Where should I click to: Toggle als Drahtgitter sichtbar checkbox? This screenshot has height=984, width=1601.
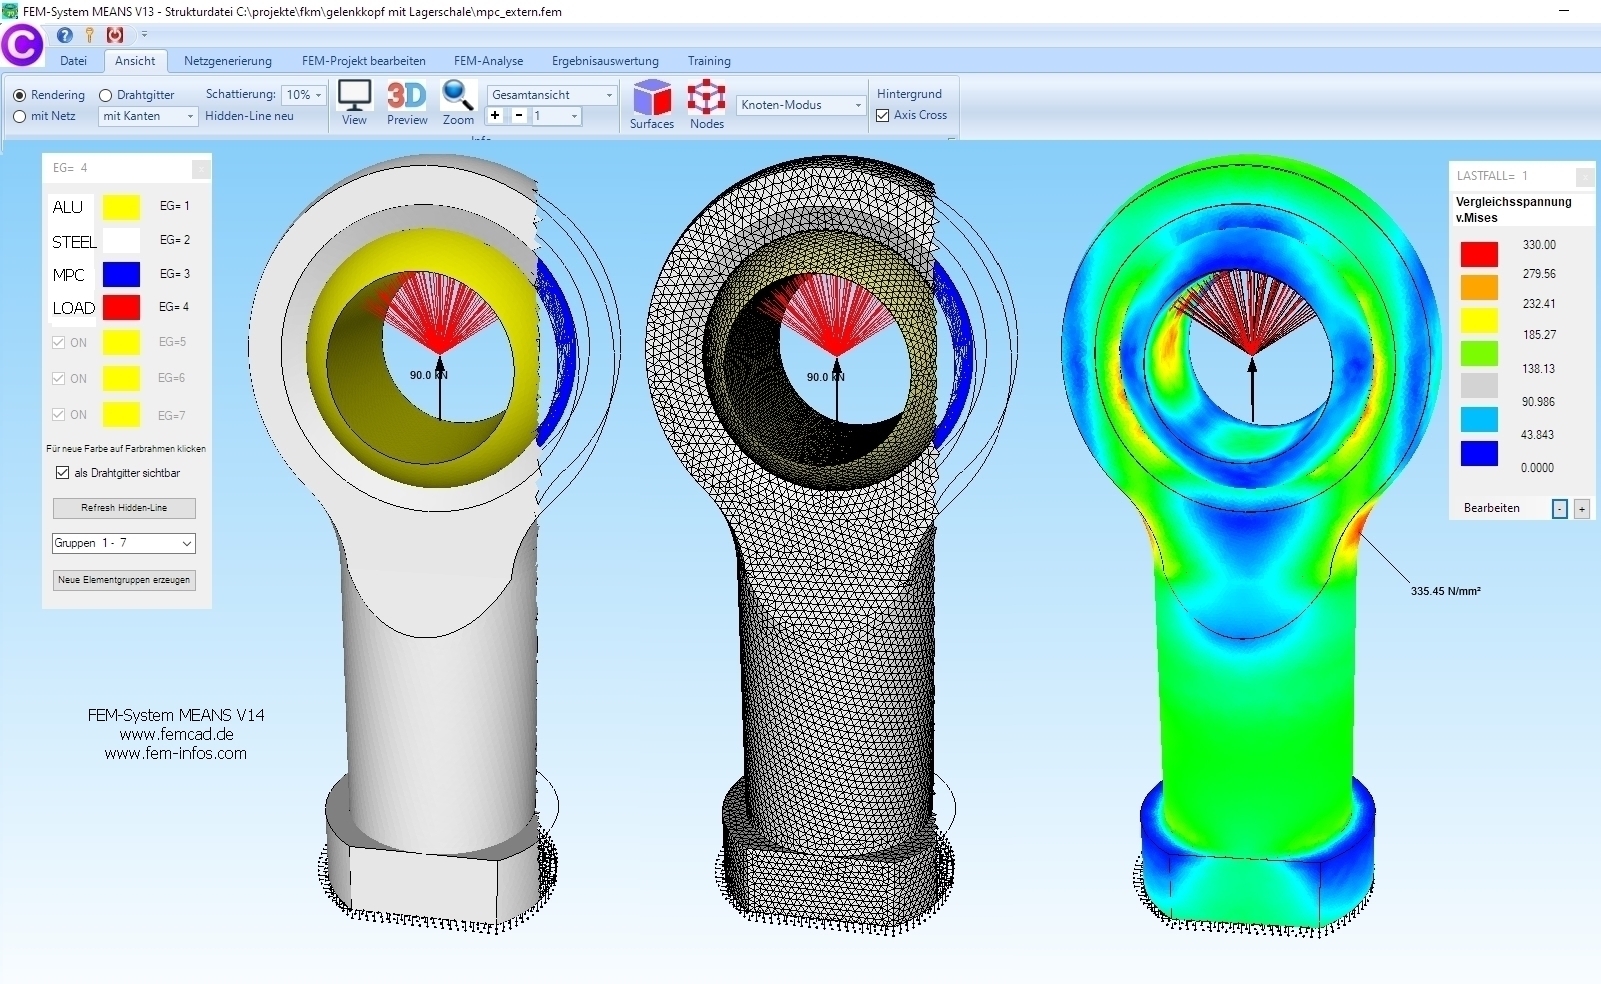63,472
